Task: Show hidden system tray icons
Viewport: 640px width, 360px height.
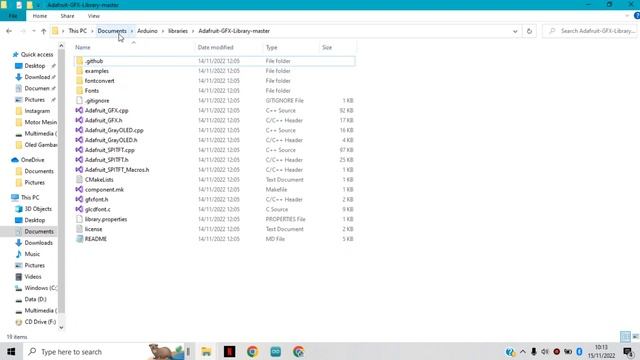Action: (522, 351)
